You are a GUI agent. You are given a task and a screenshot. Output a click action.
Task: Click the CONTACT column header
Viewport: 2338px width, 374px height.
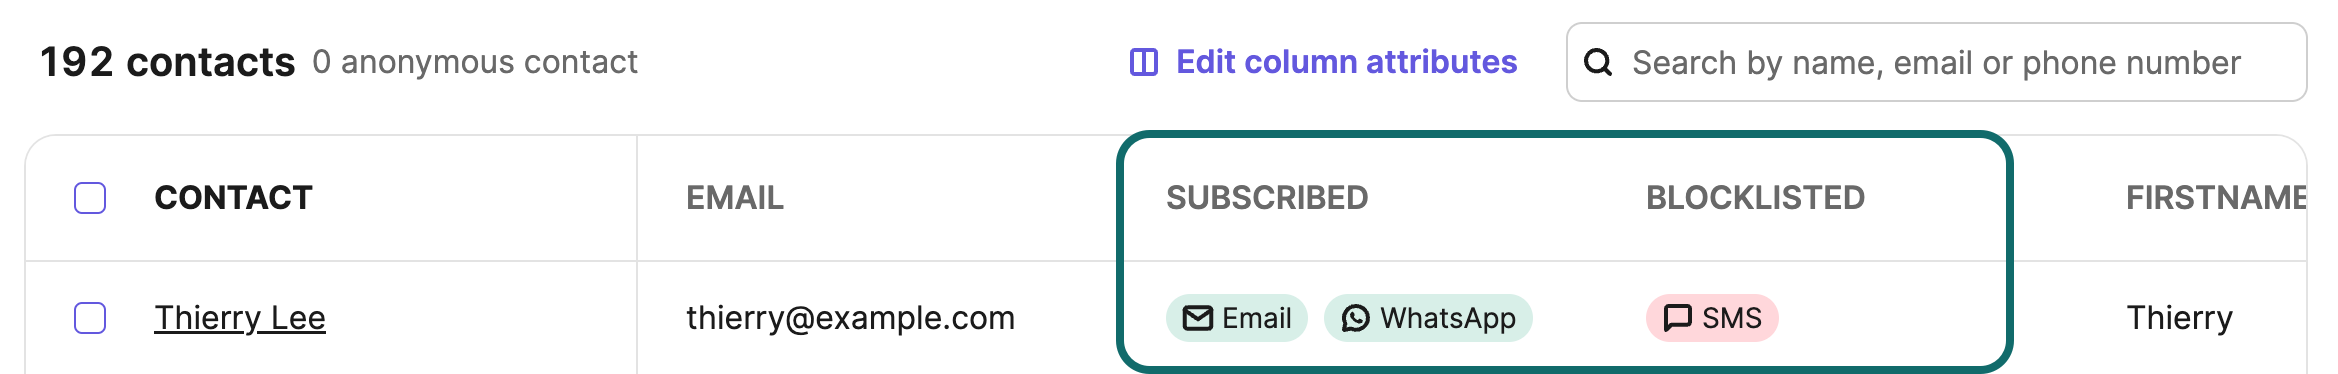[x=233, y=198]
